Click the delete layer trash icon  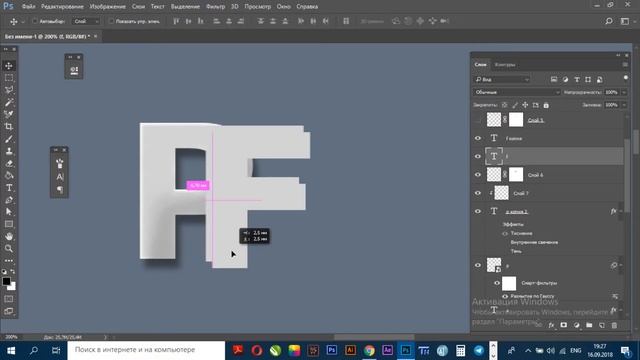614,325
